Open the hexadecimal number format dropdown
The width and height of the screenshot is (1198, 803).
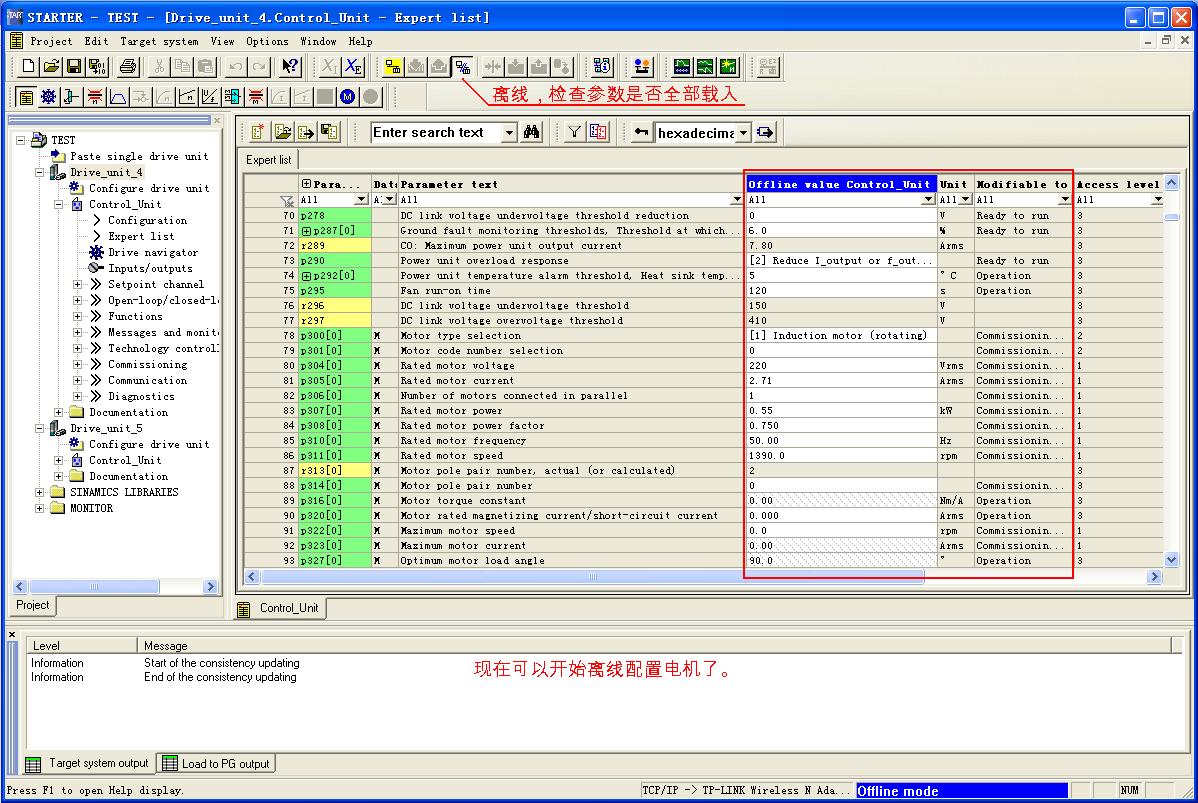(743, 133)
